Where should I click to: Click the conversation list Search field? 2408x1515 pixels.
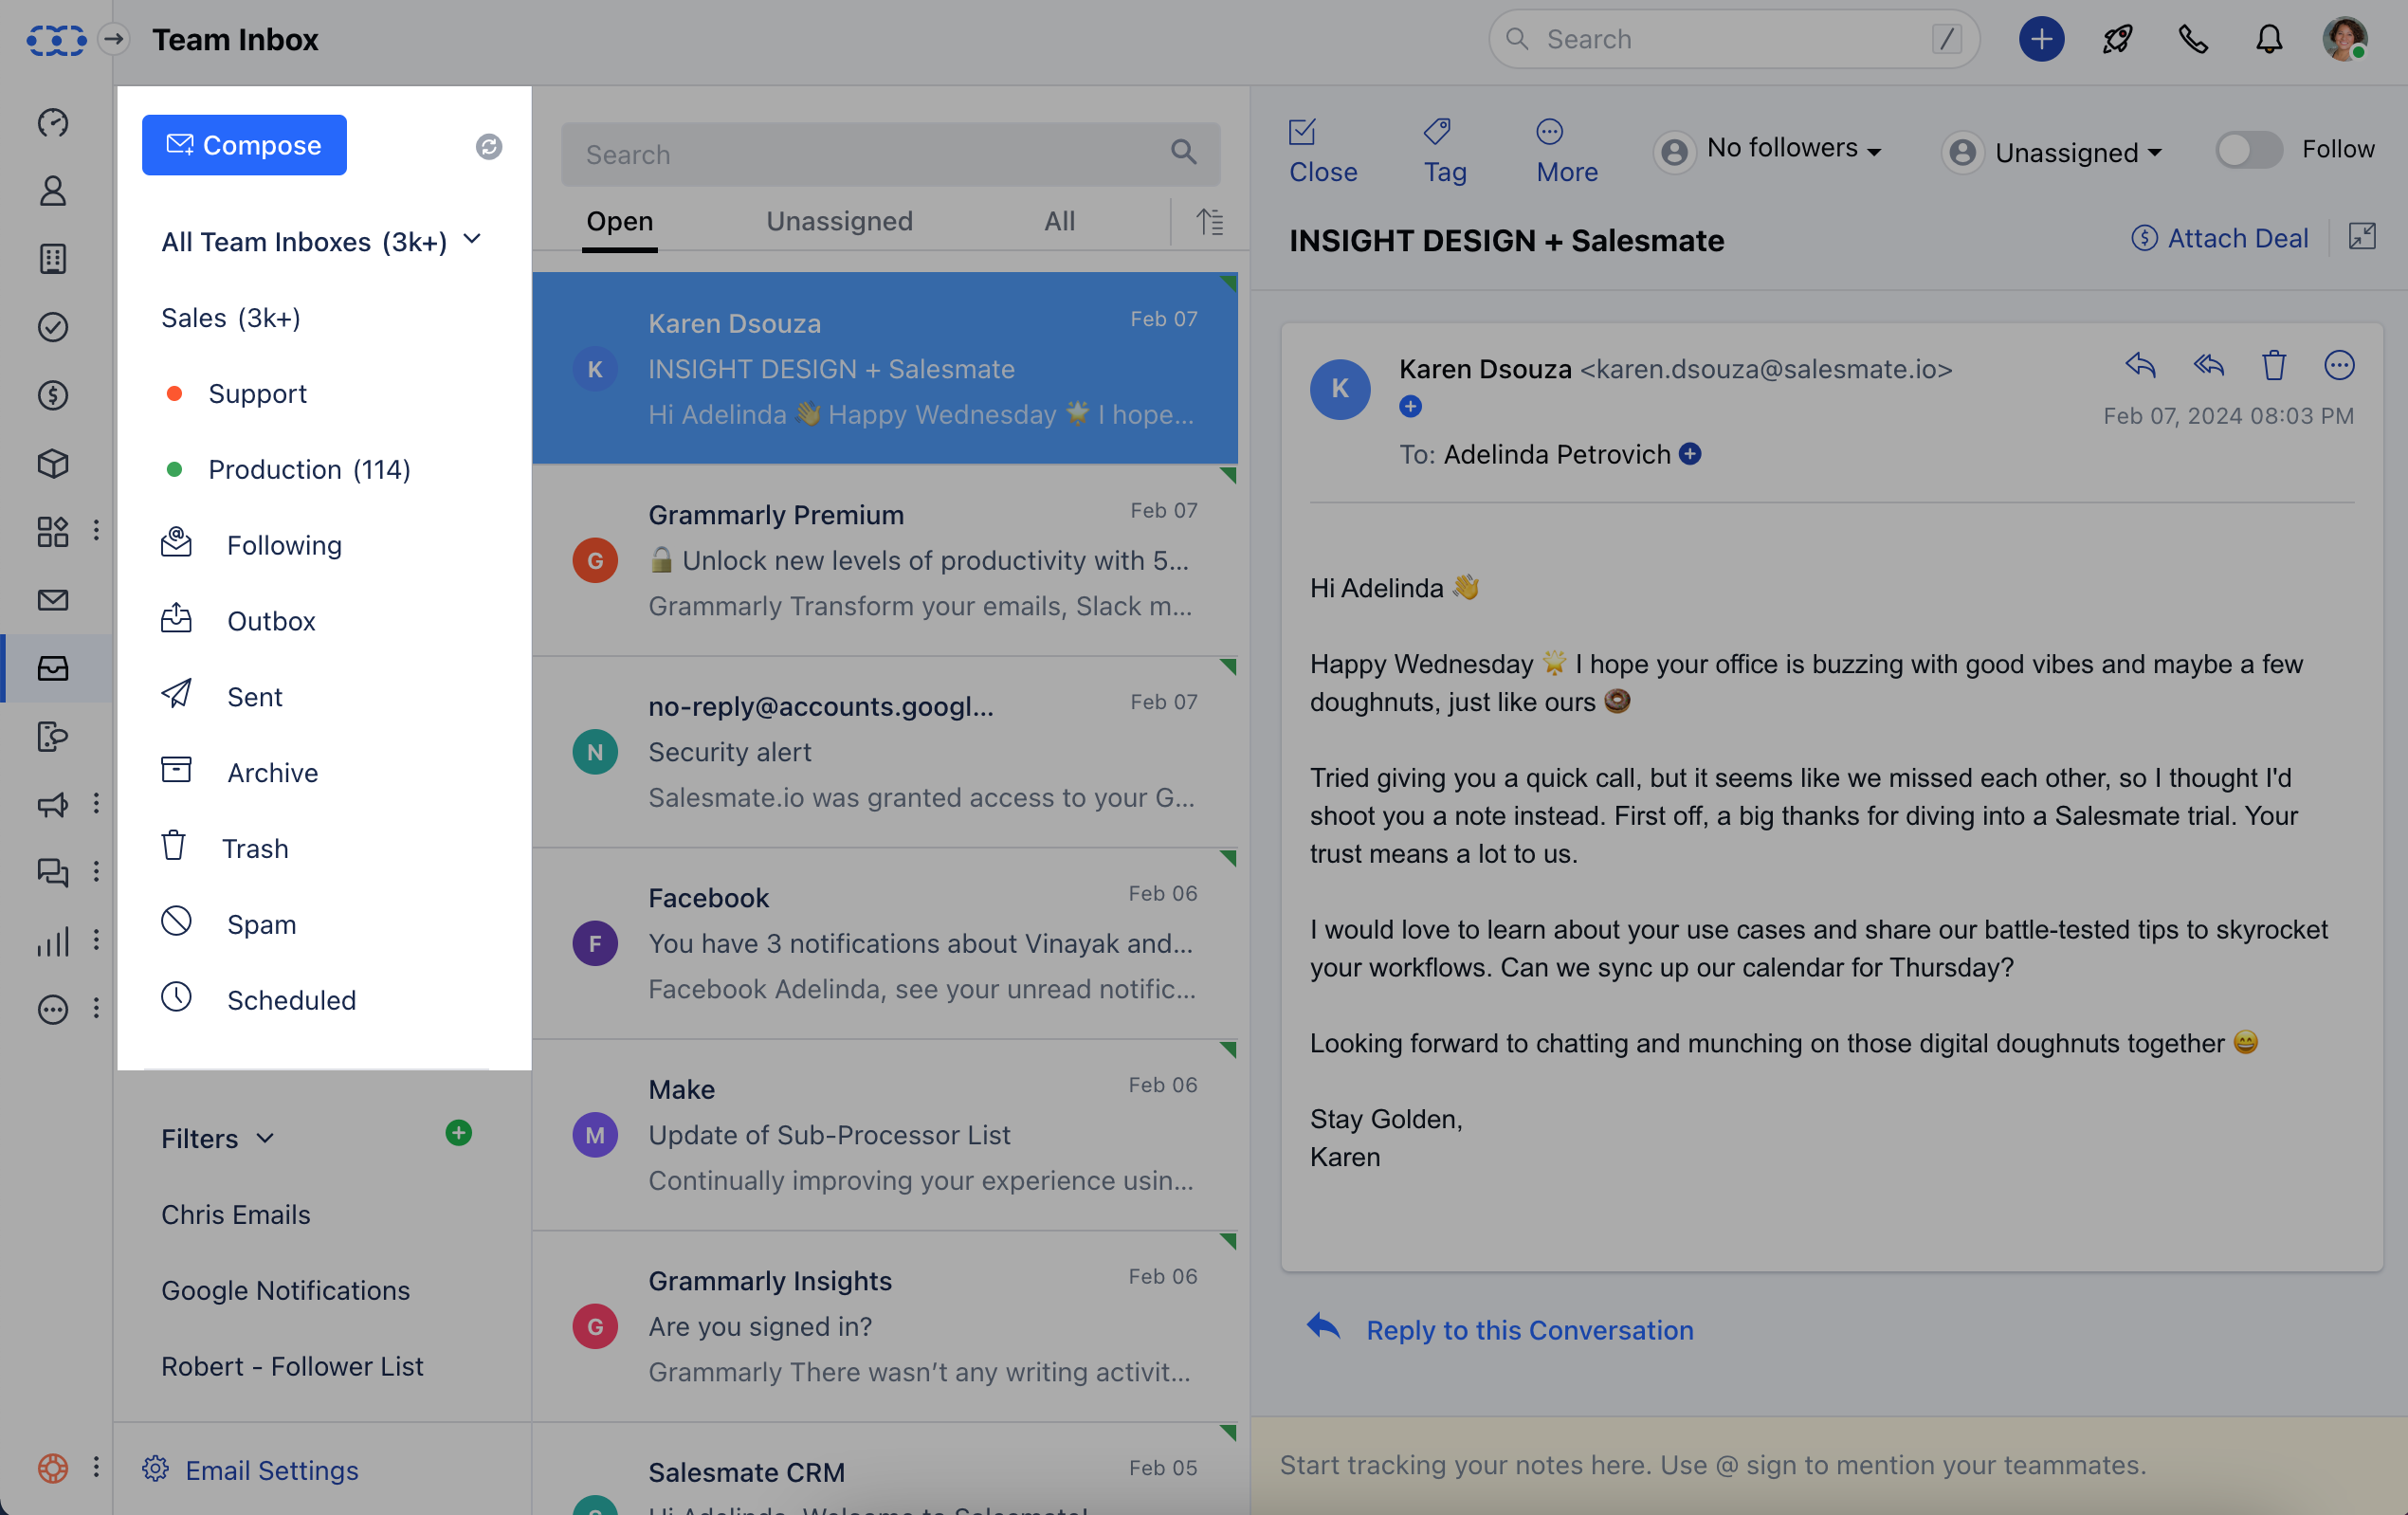(x=870, y=155)
